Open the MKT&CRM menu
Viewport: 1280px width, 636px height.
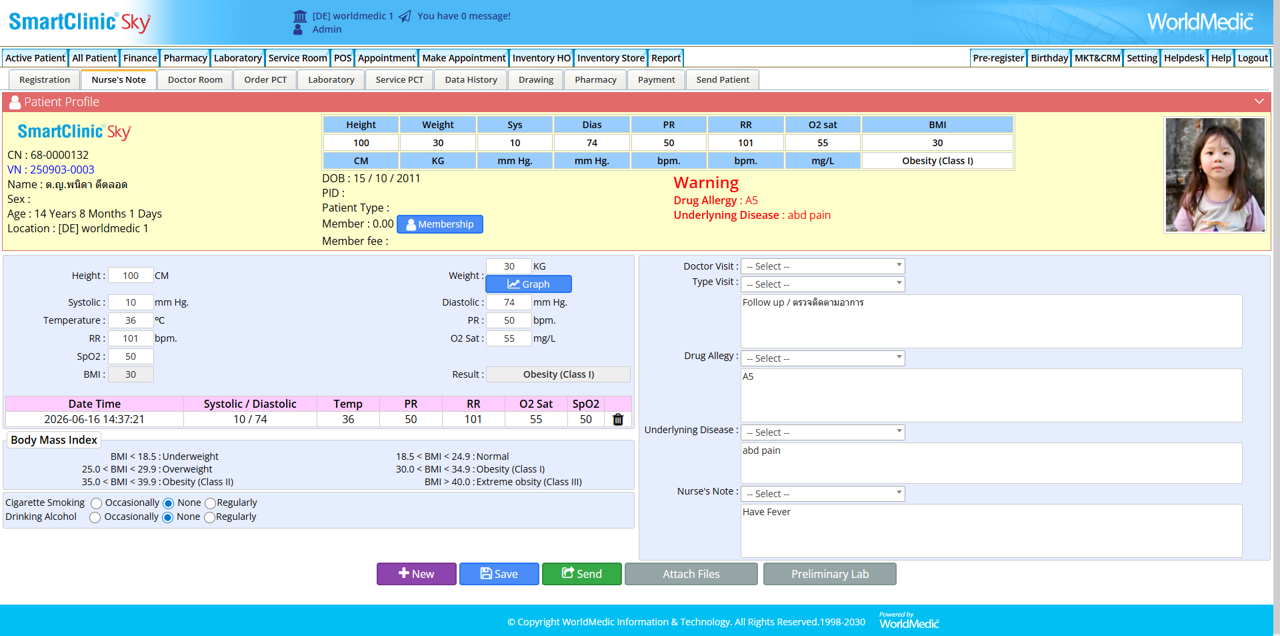[1097, 58]
